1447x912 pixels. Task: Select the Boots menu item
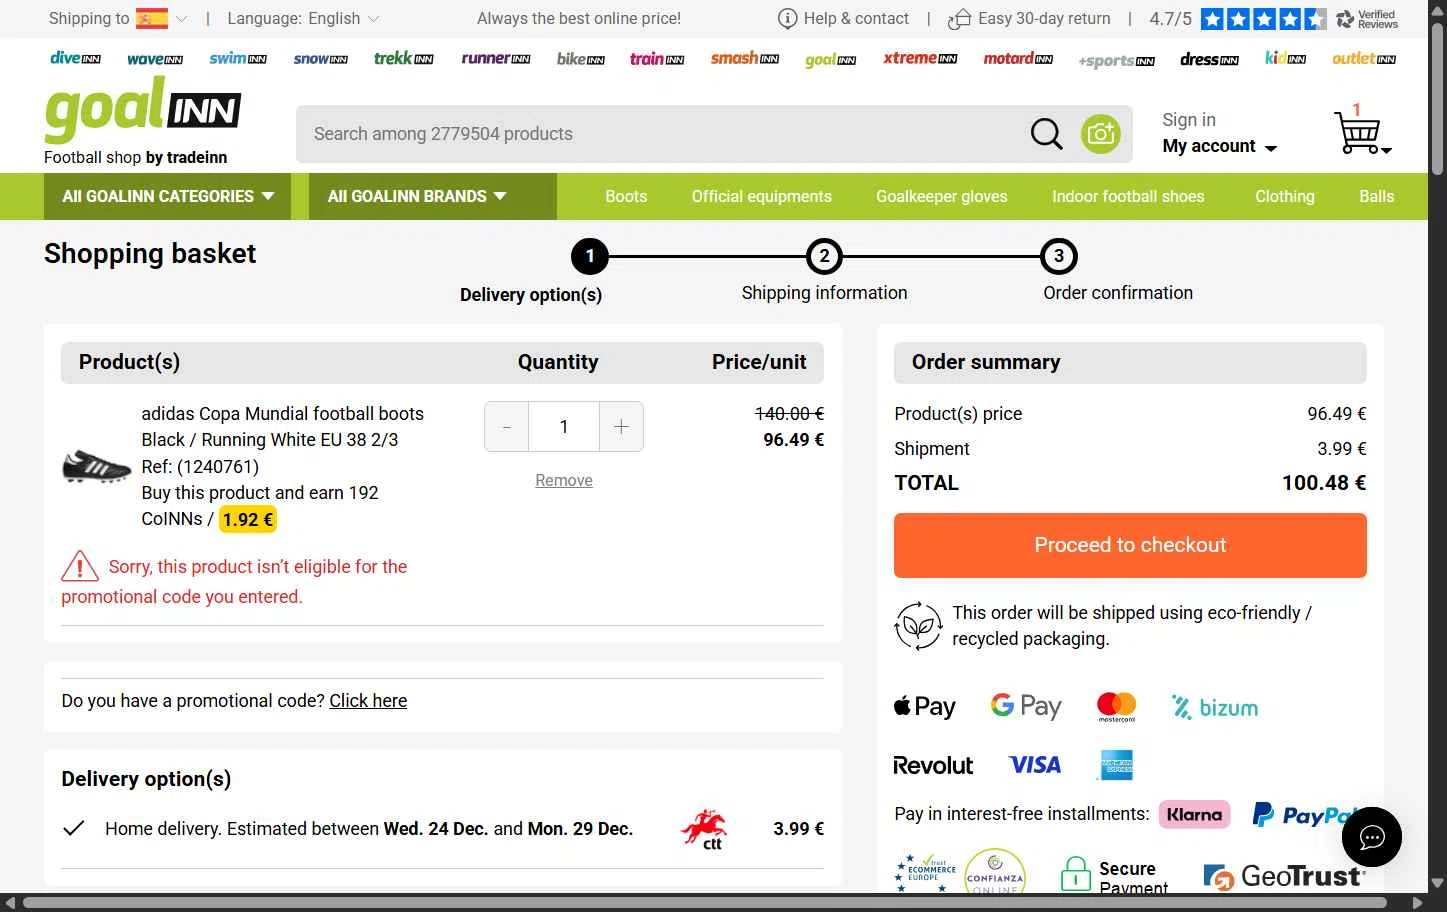pos(626,196)
